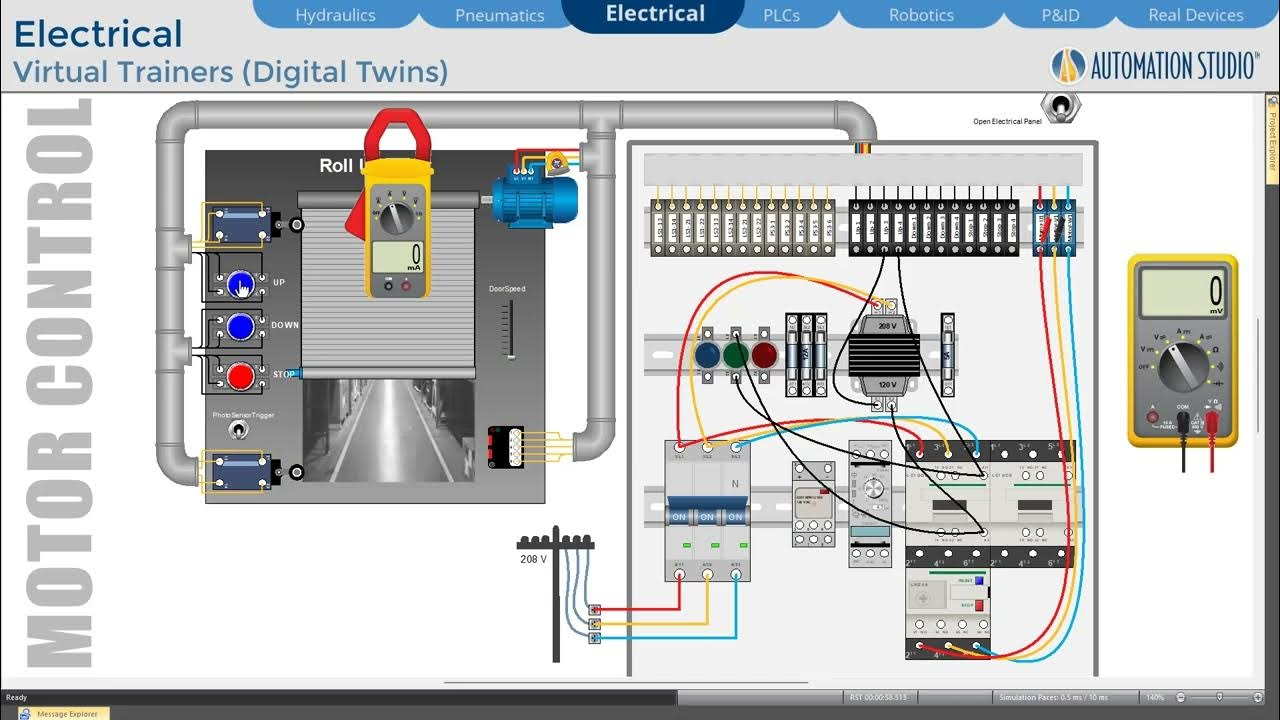Switch to the Pneumatics tab
This screenshot has width=1280, height=720.
coord(499,15)
